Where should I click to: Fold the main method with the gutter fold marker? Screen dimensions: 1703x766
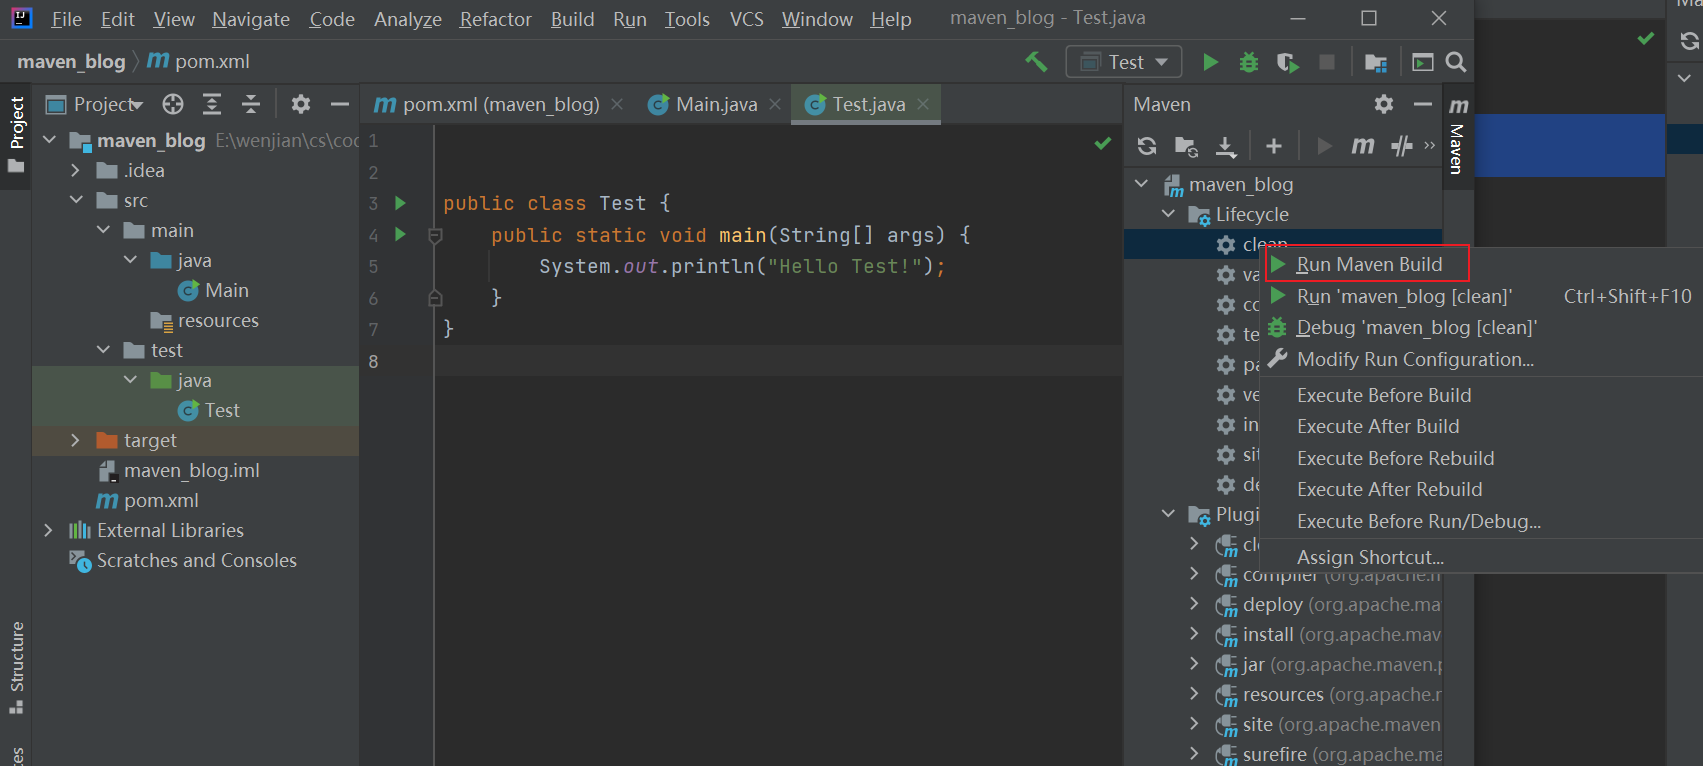point(435,236)
